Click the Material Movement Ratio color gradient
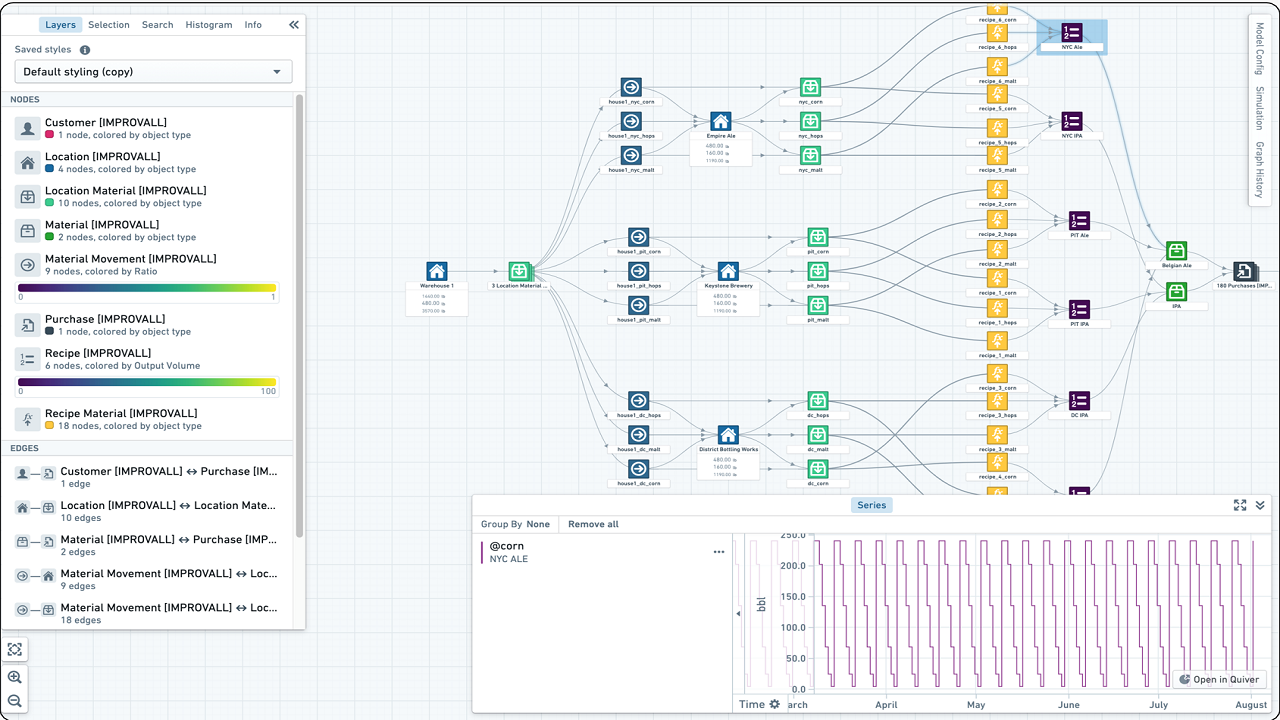The width and height of the screenshot is (1280, 720). (147, 287)
